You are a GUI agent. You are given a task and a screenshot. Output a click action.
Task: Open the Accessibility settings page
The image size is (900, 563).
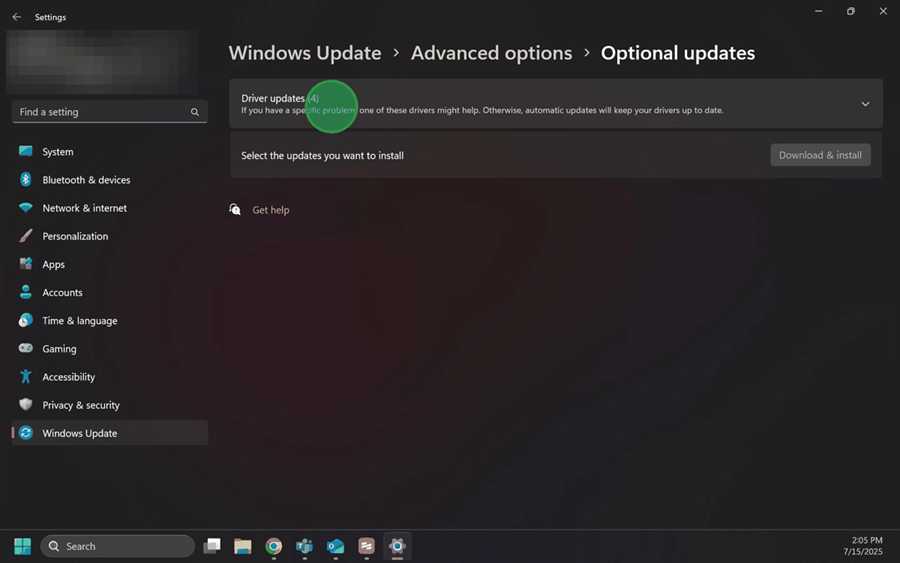pos(68,377)
